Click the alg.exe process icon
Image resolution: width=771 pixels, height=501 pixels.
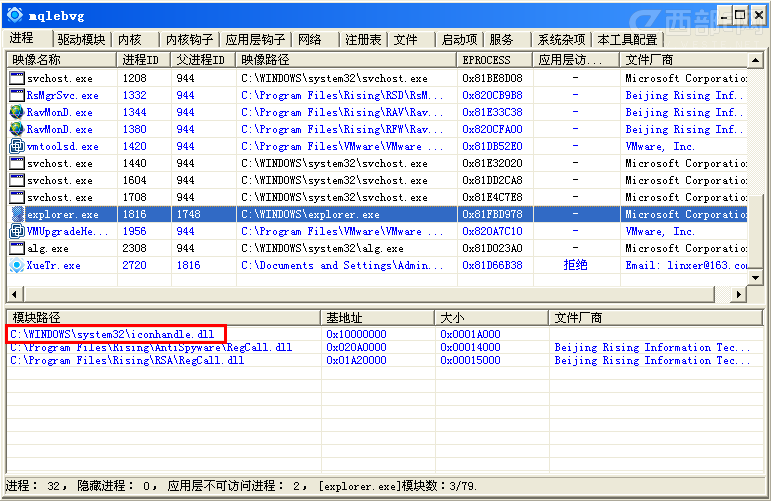click(16, 248)
